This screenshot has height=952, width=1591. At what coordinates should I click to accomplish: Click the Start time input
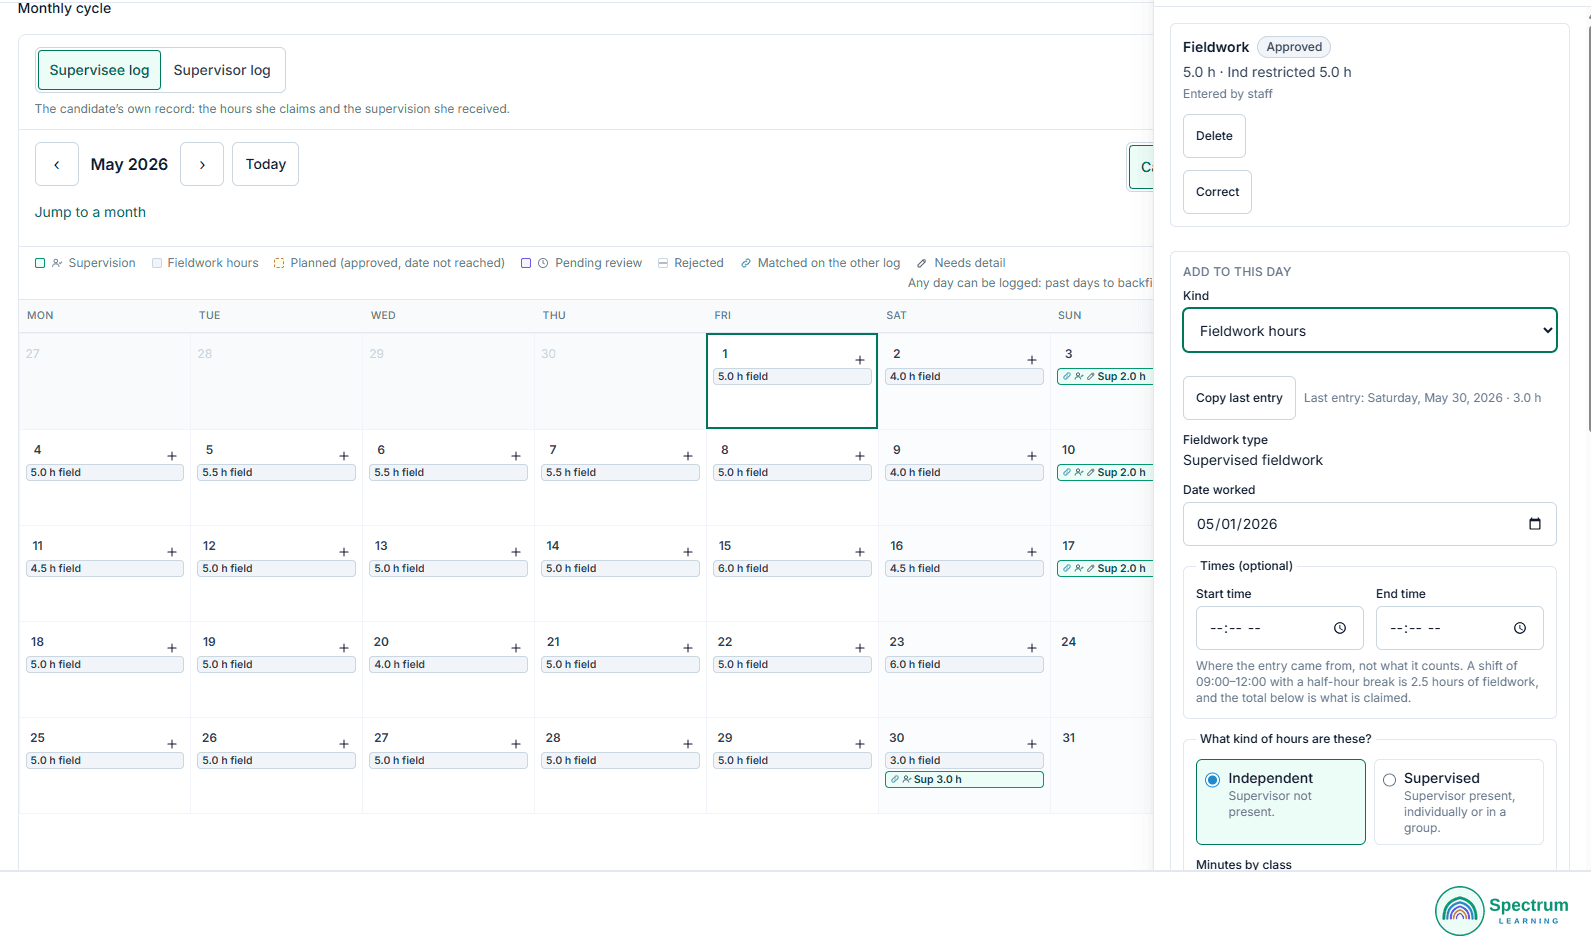[x=1280, y=628]
